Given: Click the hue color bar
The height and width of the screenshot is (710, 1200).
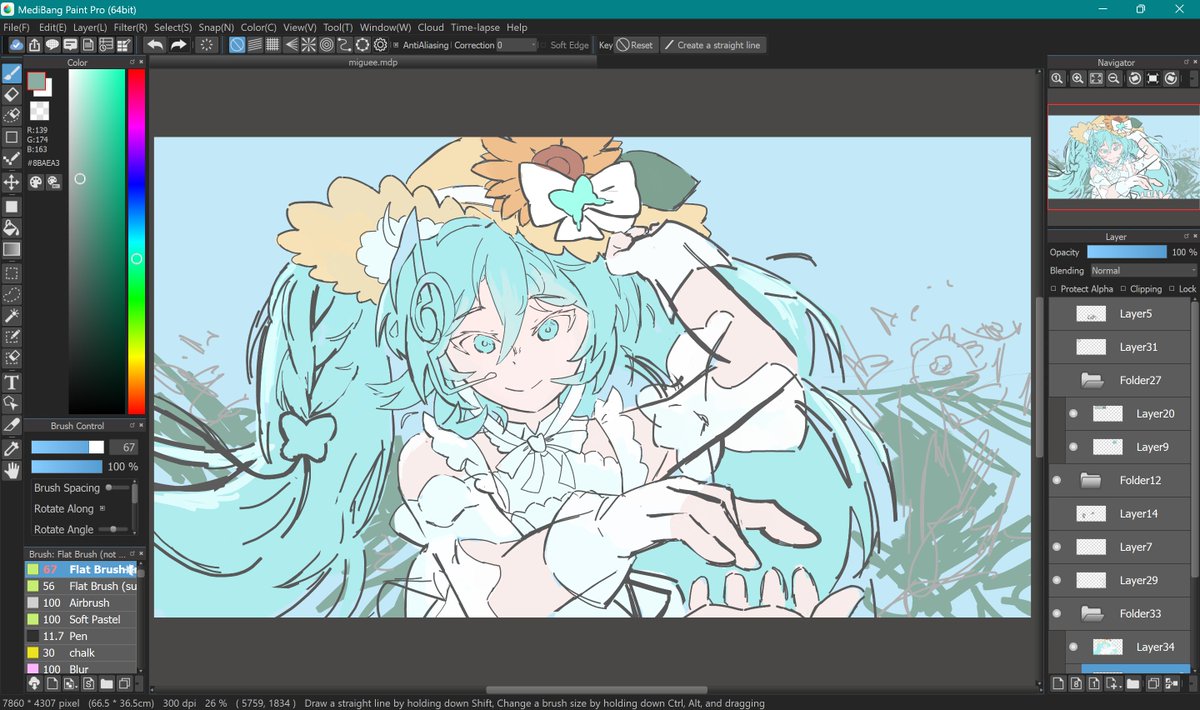Looking at the screenshot, I should click(x=136, y=241).
